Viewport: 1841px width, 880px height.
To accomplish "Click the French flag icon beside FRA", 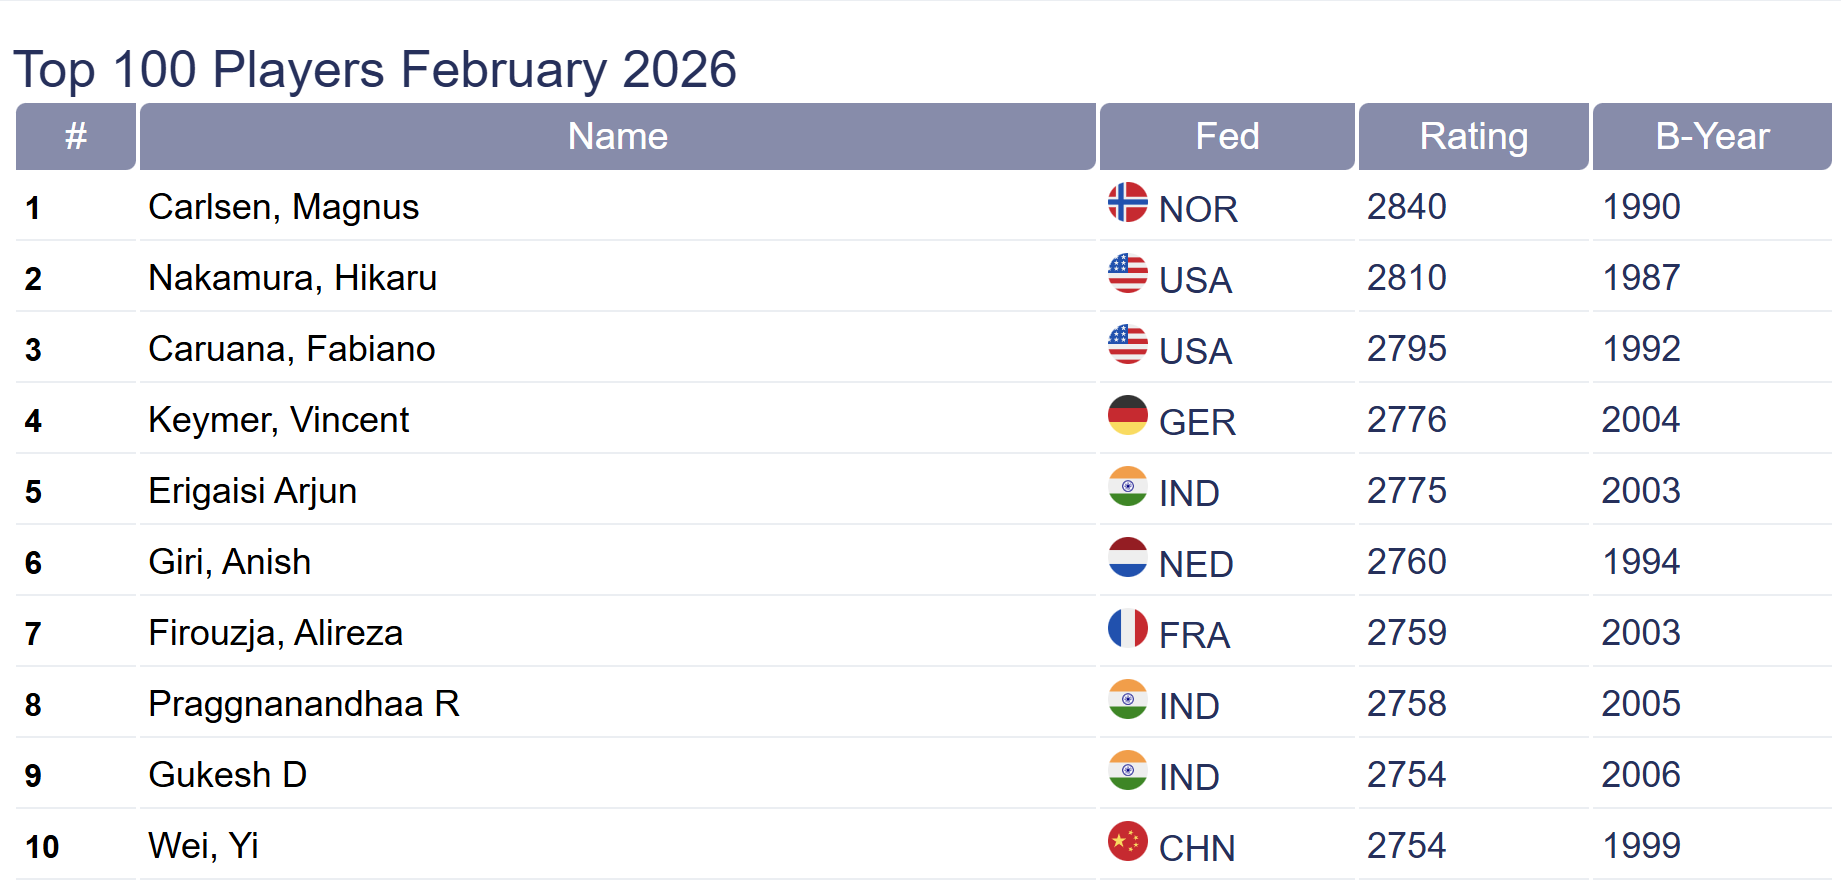I will (1127, 628).
